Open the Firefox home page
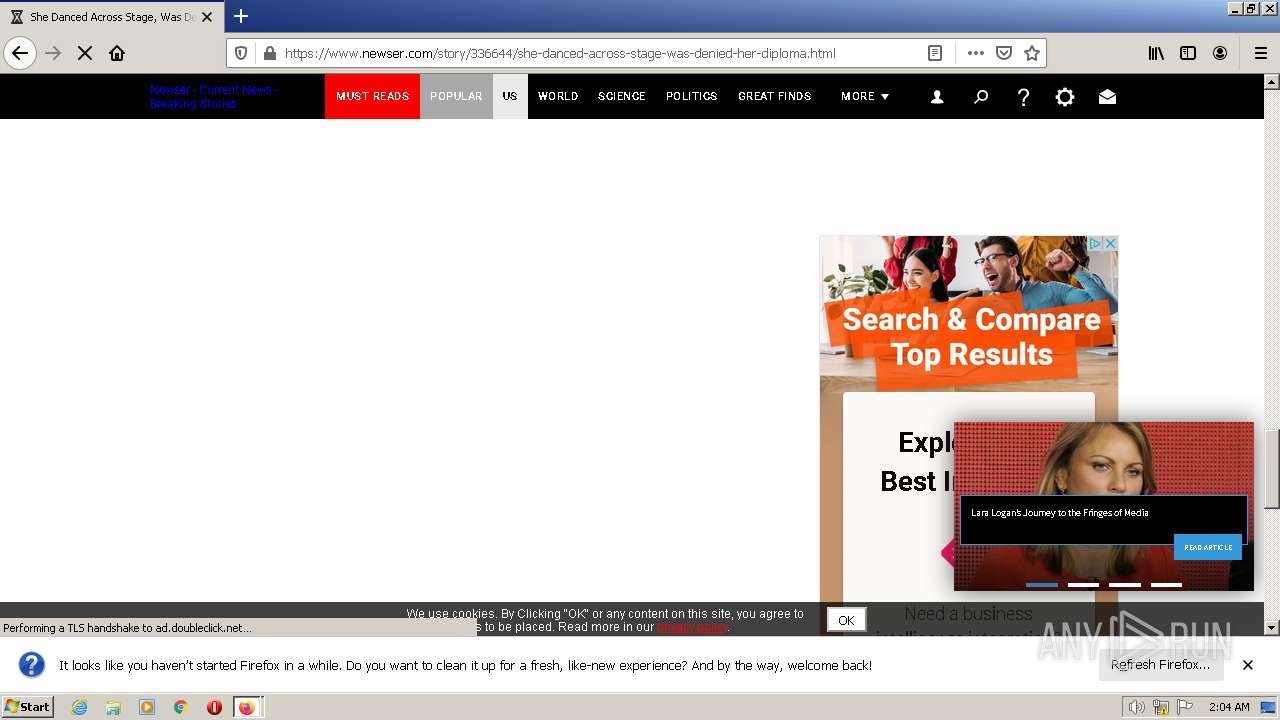The width and height of the screenshot is (1280, 720). pyautogui.click(x=117, y=53)
